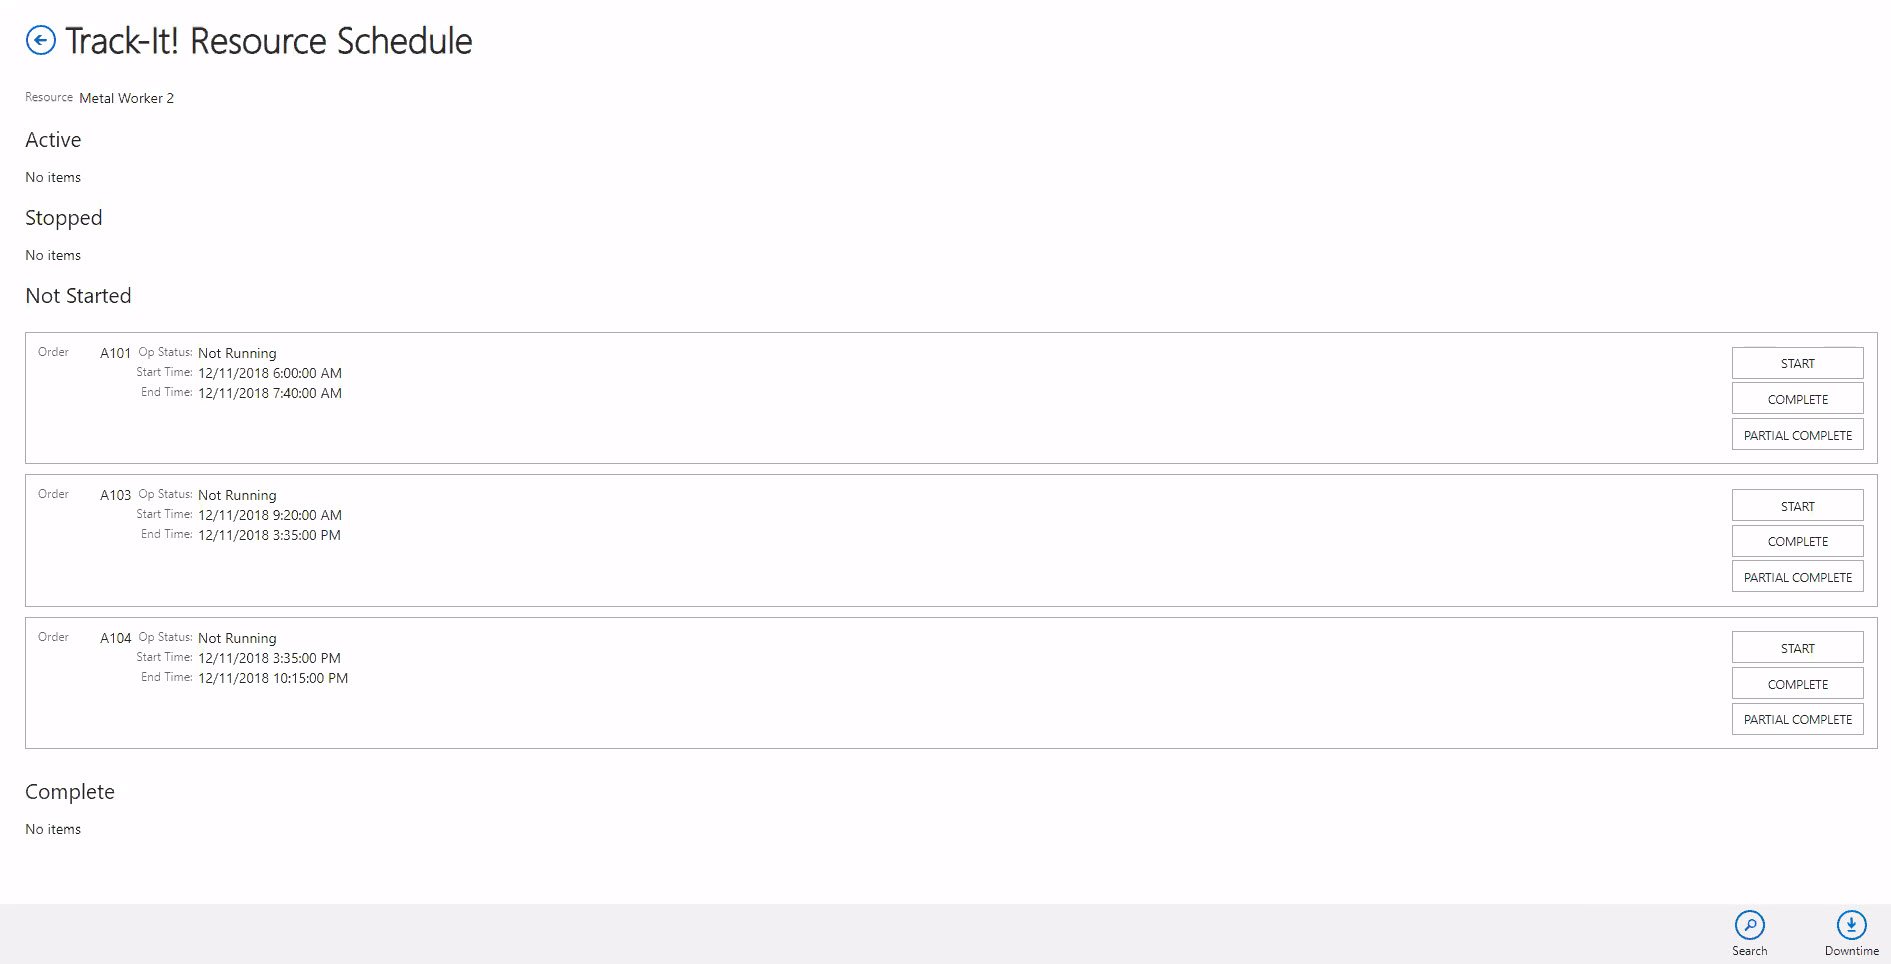
Task: Start order A103 operation
Action: click(x=1797, y=506)
